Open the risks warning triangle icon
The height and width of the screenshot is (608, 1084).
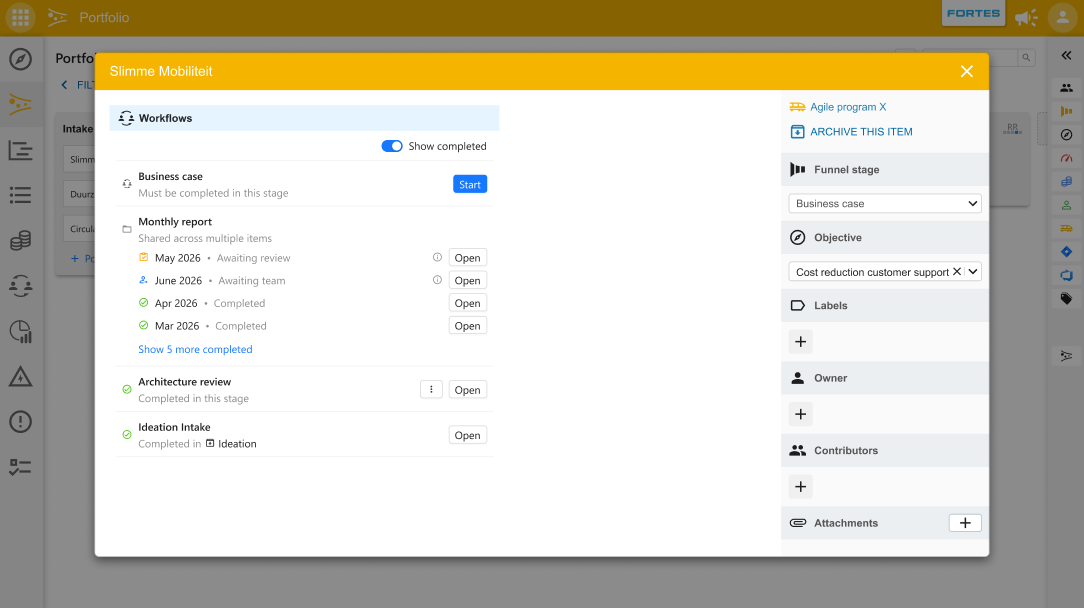[x=21, y=377]
